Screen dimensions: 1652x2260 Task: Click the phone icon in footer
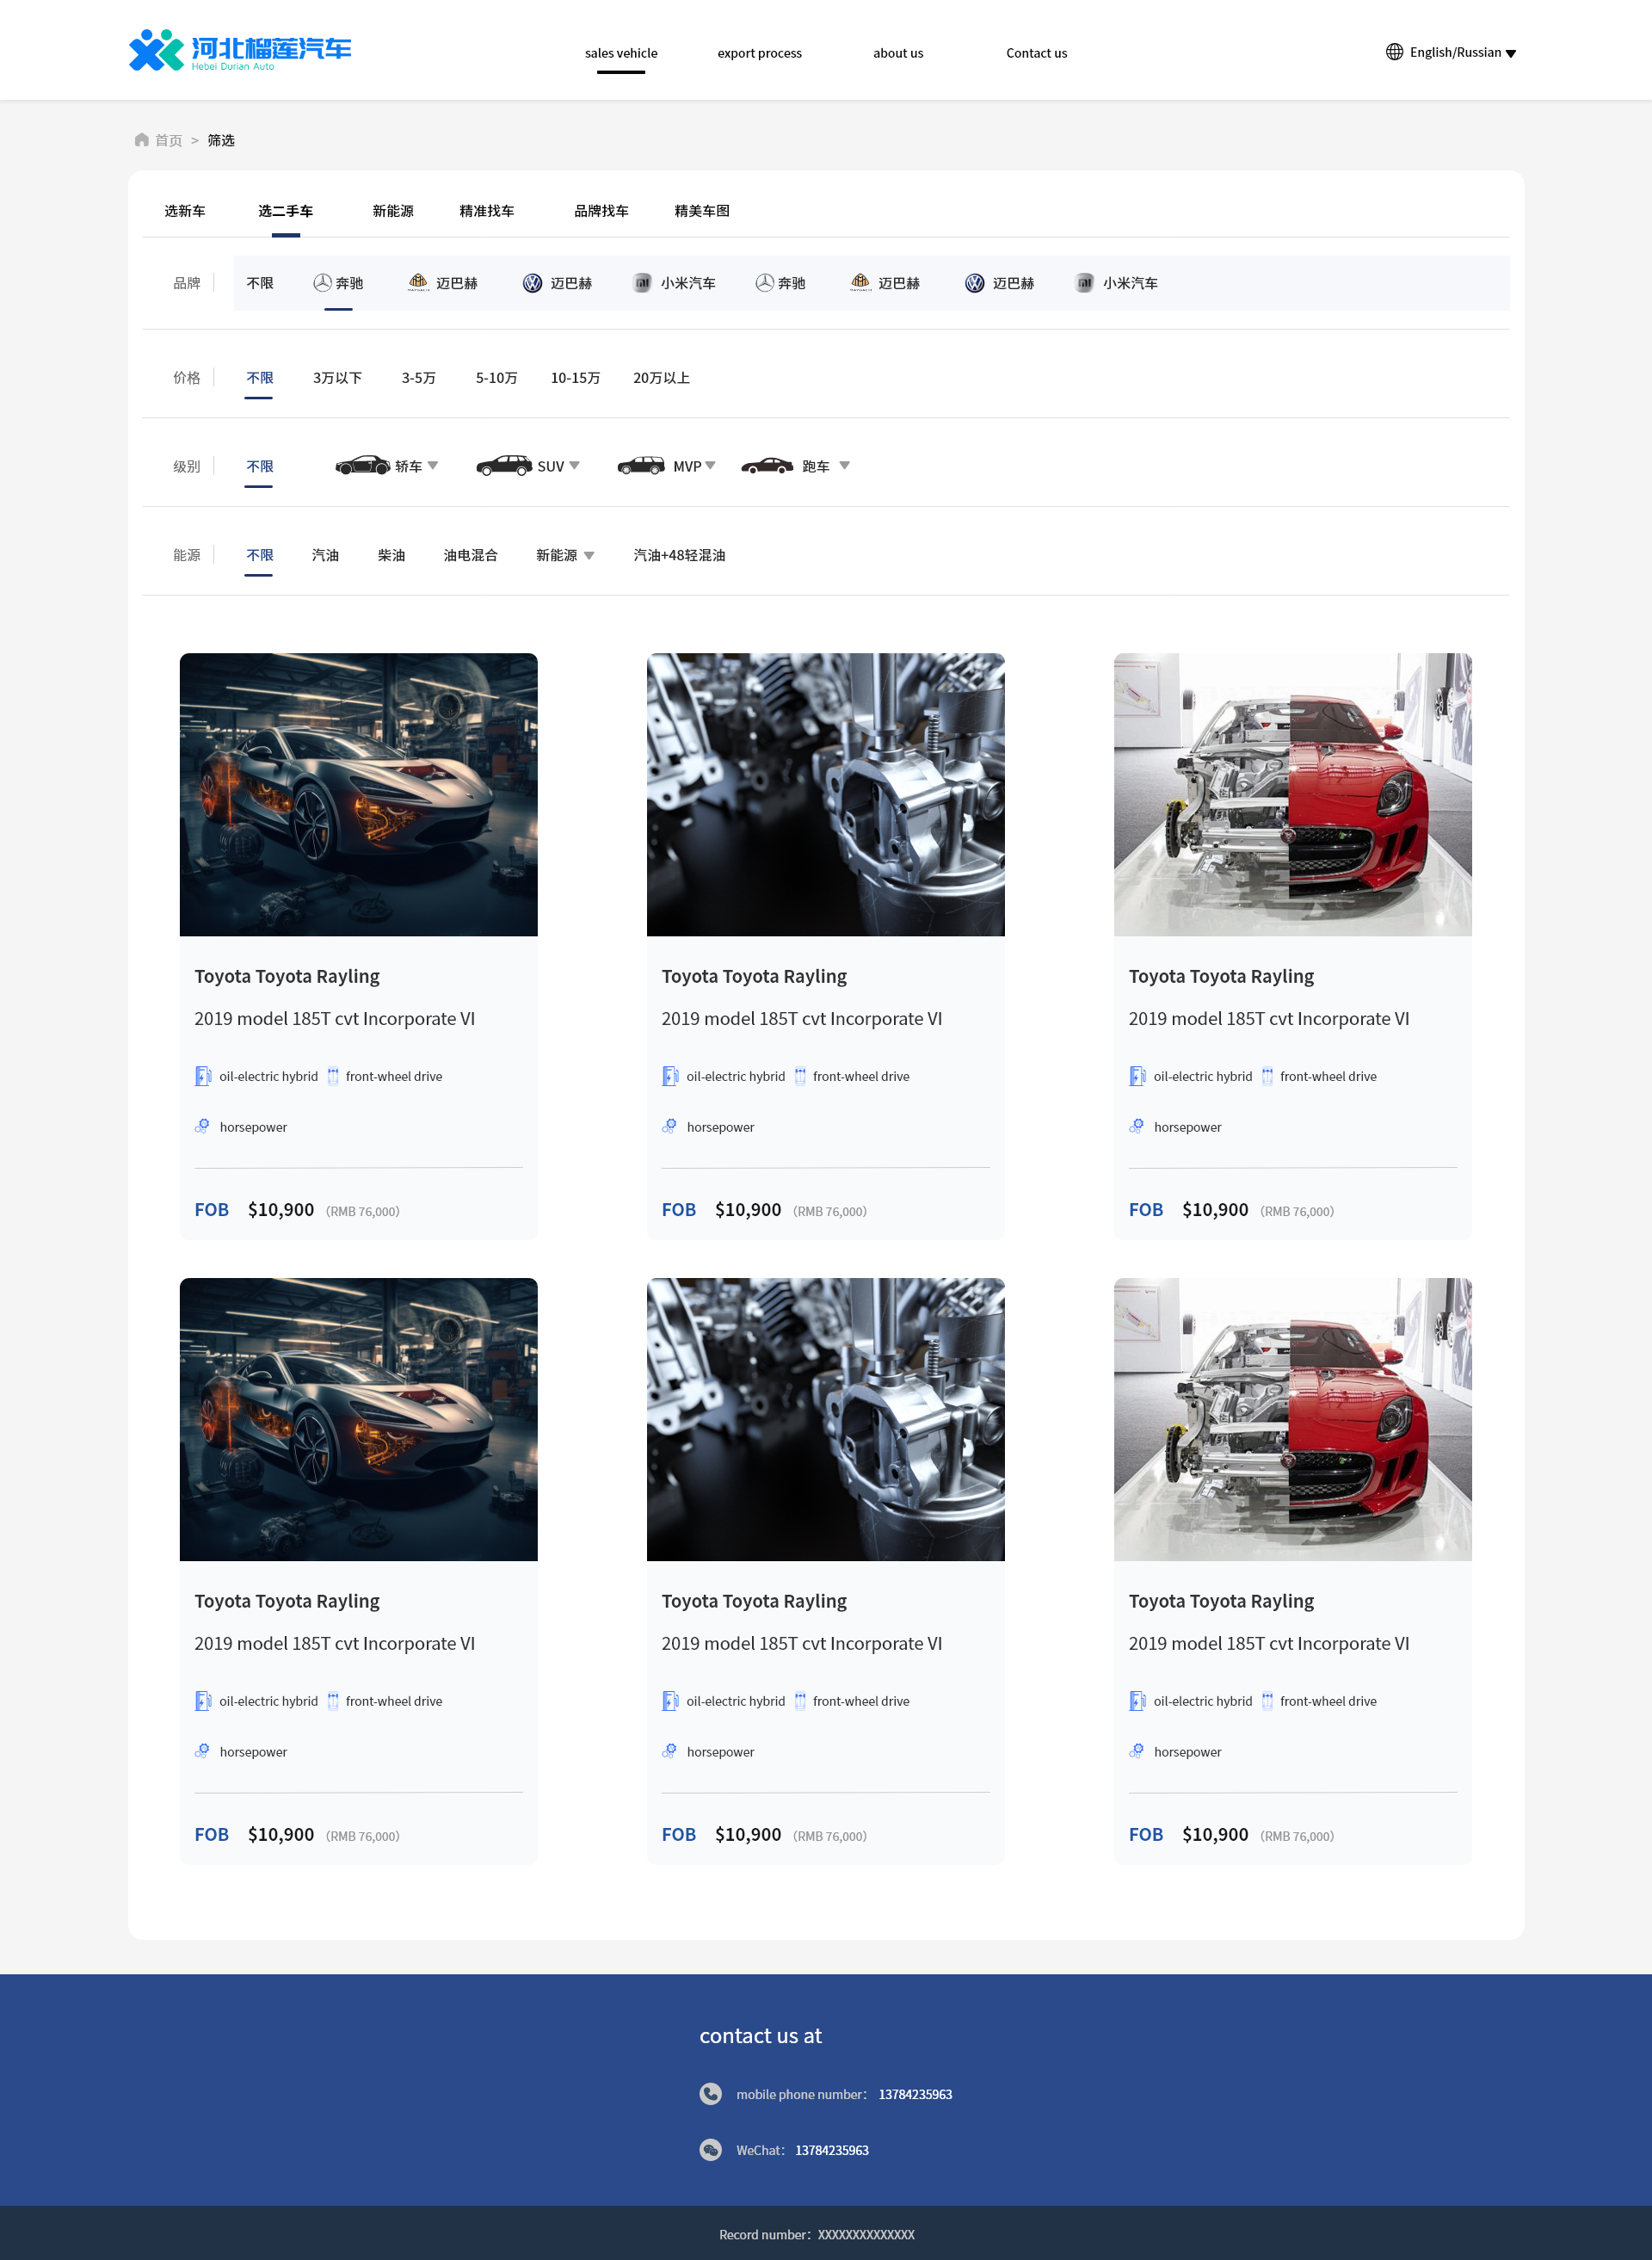pos(710,2094)
